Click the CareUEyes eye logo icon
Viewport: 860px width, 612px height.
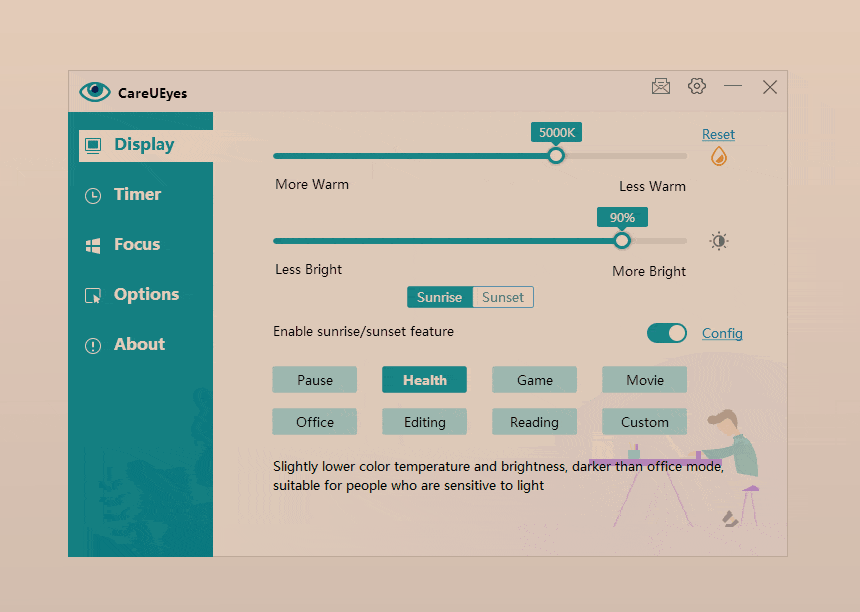[x=95, y=92]
